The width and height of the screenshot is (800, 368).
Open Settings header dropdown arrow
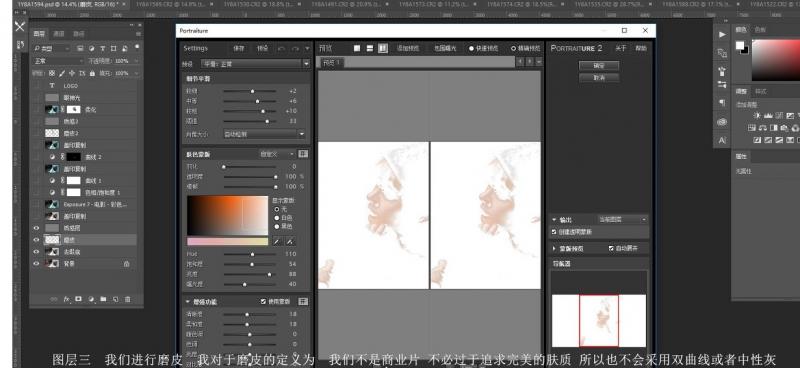(307, 48)
